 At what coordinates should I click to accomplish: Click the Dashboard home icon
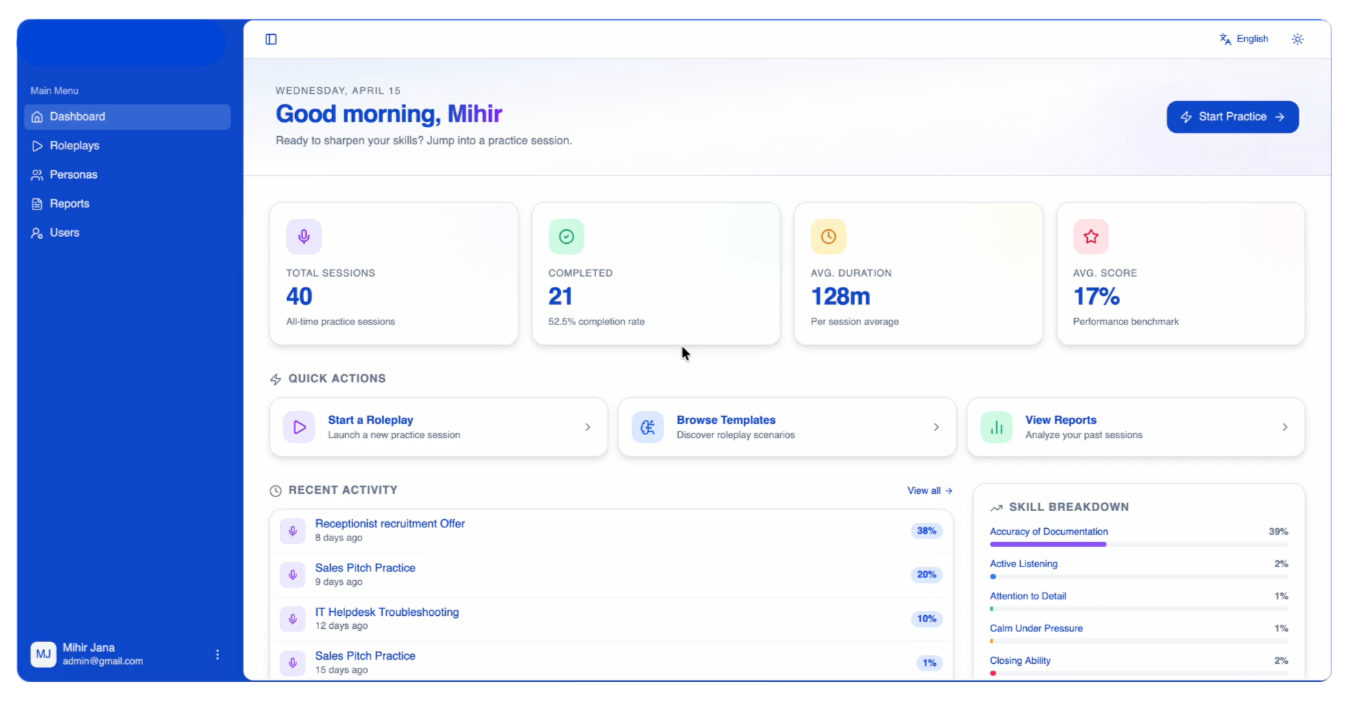[x=37, y=117]
